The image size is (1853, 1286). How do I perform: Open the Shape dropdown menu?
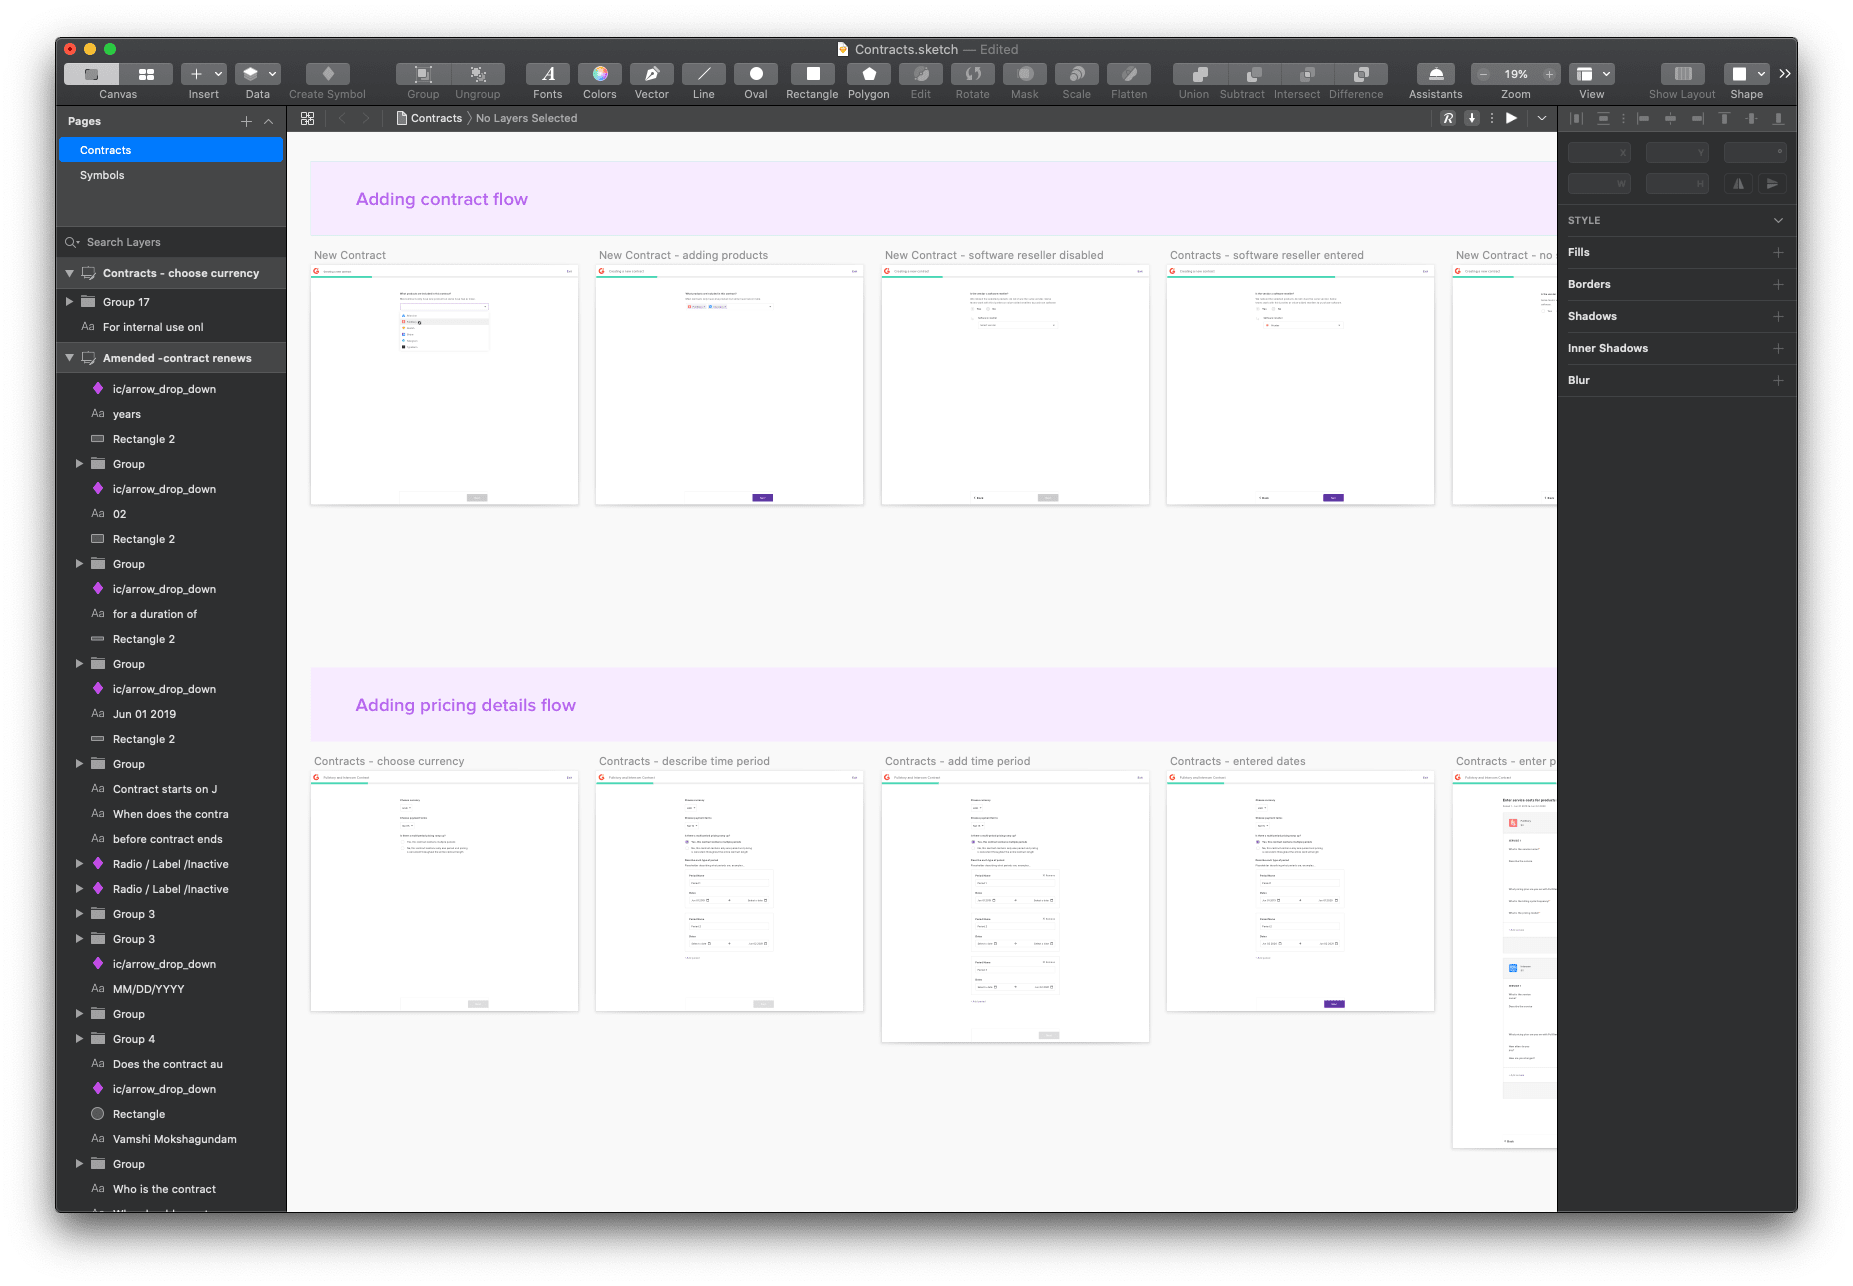[x=1747, y=74]
